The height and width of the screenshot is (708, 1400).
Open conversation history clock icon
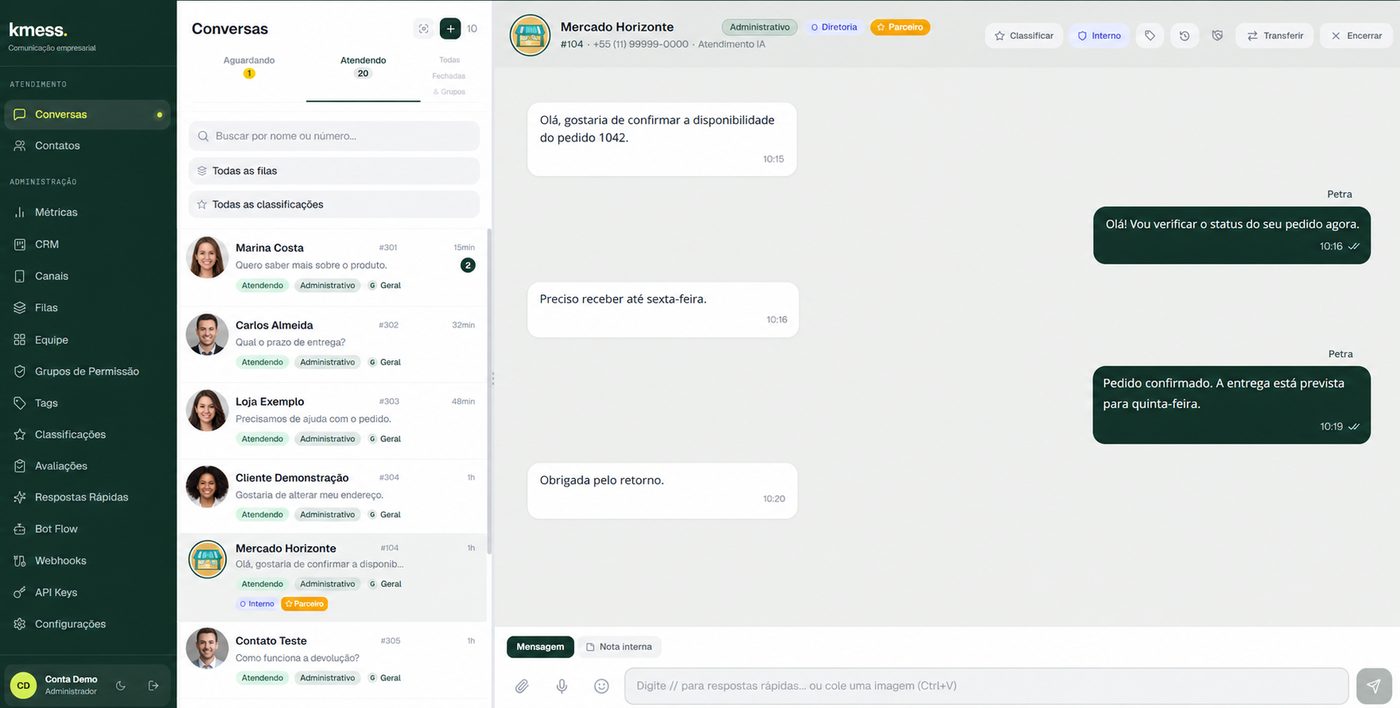pos(1185,36)
